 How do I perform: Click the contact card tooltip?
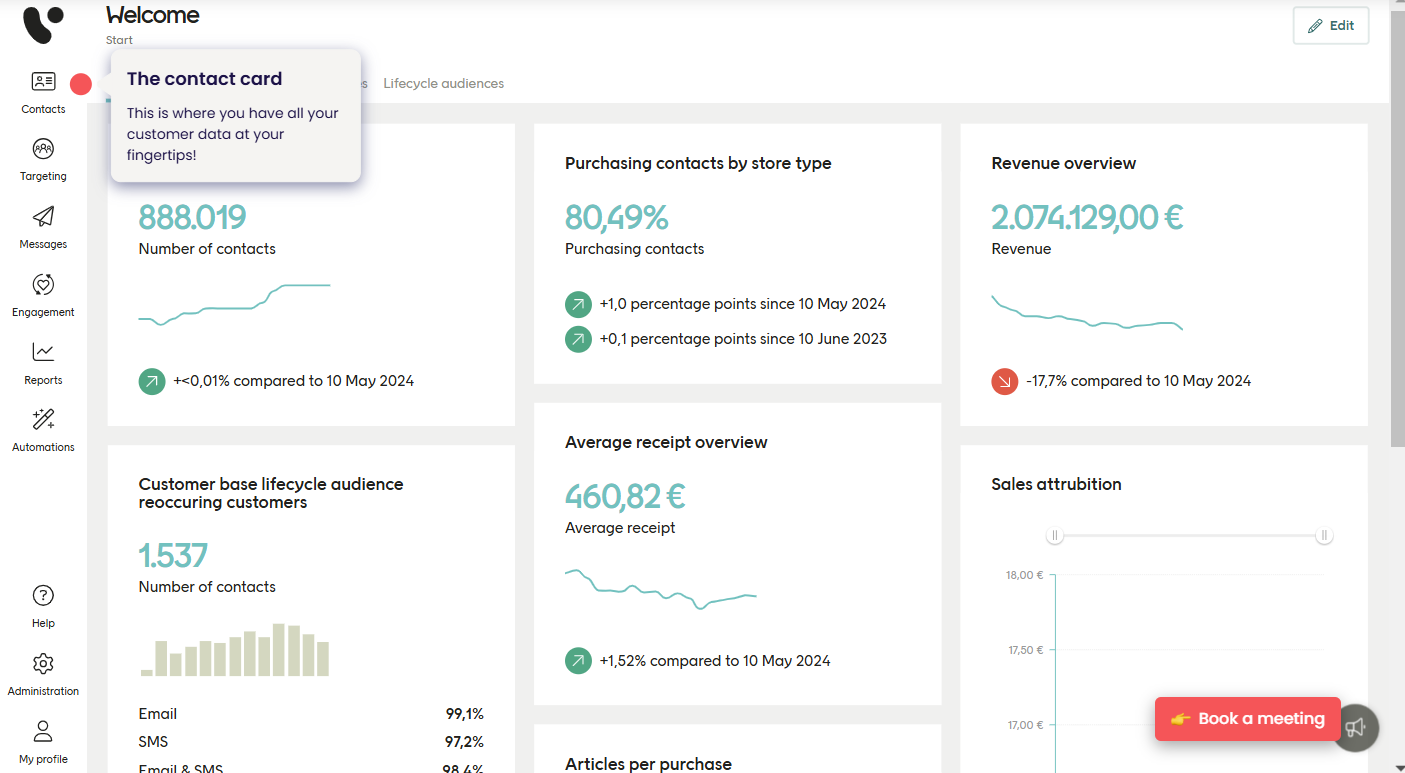[235, 115]
